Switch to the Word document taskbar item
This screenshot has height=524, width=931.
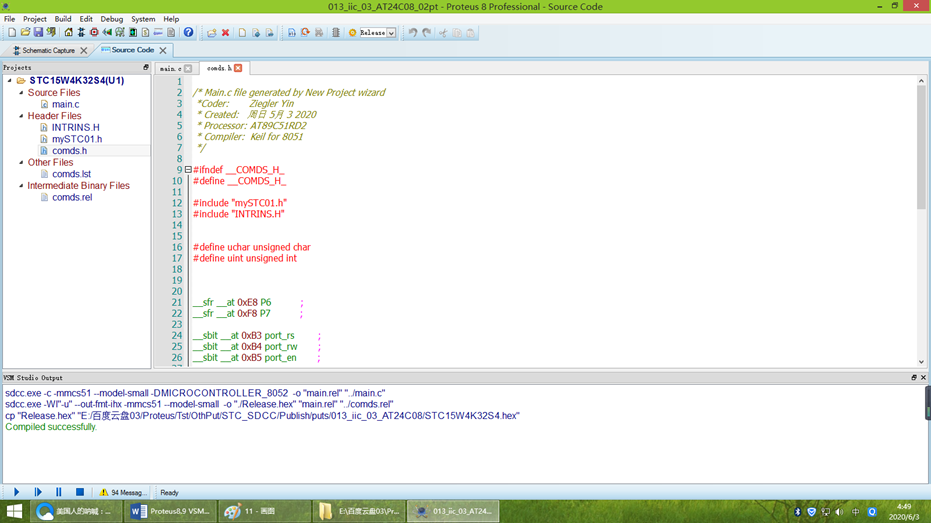170,511
